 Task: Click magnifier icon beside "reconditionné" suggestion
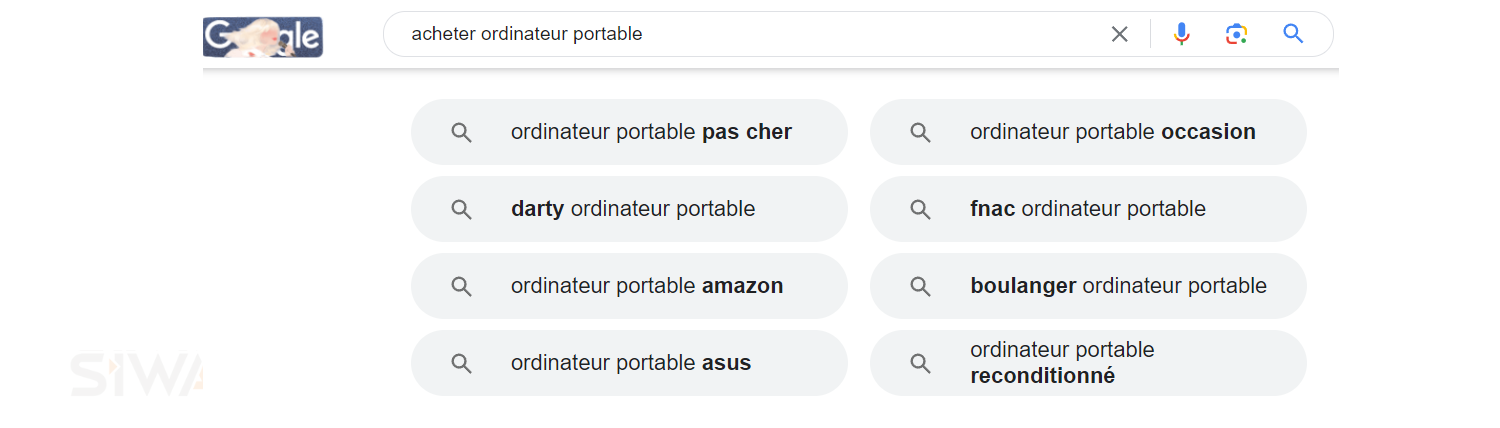(920, 363)
